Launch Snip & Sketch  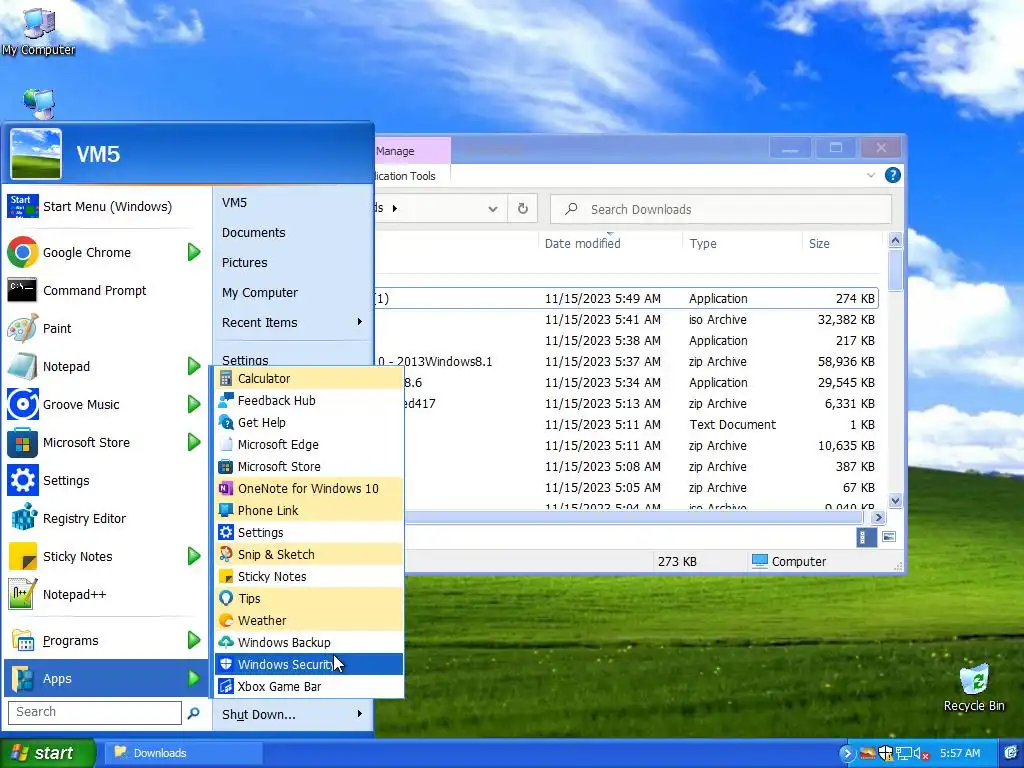coord(309,554)
